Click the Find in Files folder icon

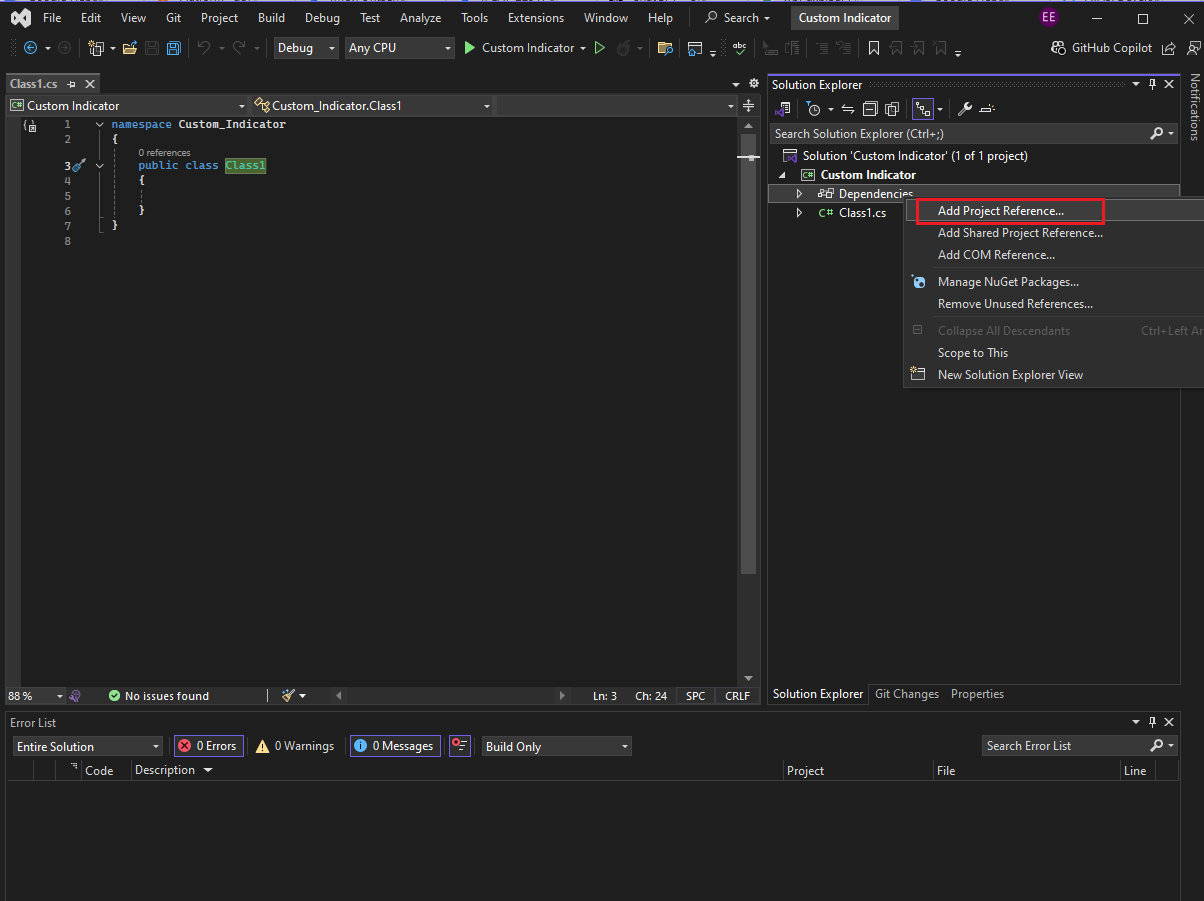(x=665, y=48)
